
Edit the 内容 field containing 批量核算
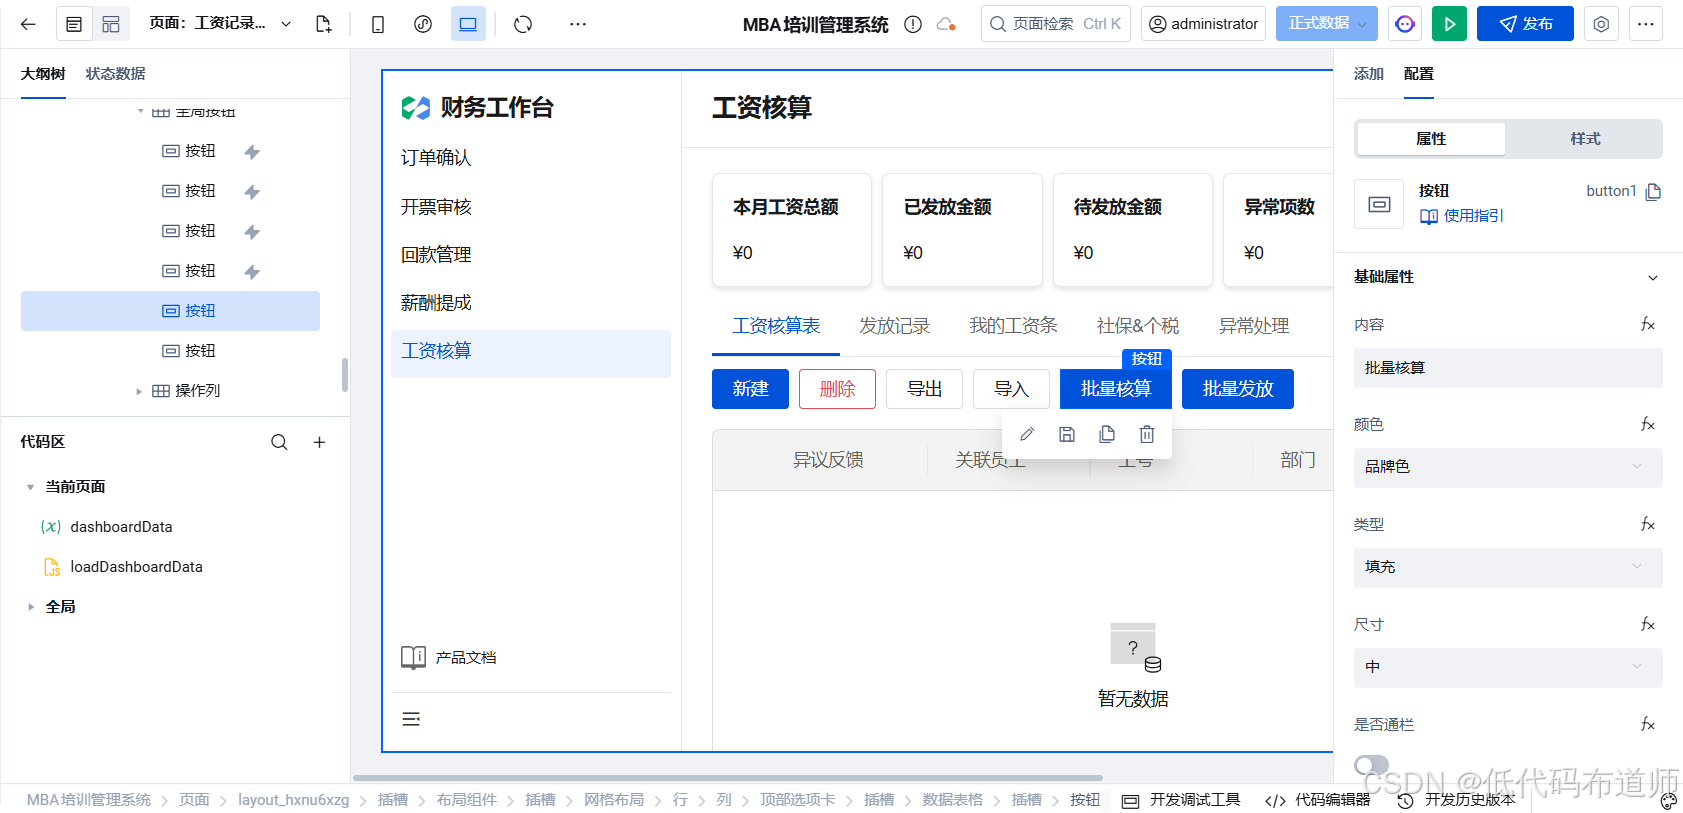[1508, 368]
